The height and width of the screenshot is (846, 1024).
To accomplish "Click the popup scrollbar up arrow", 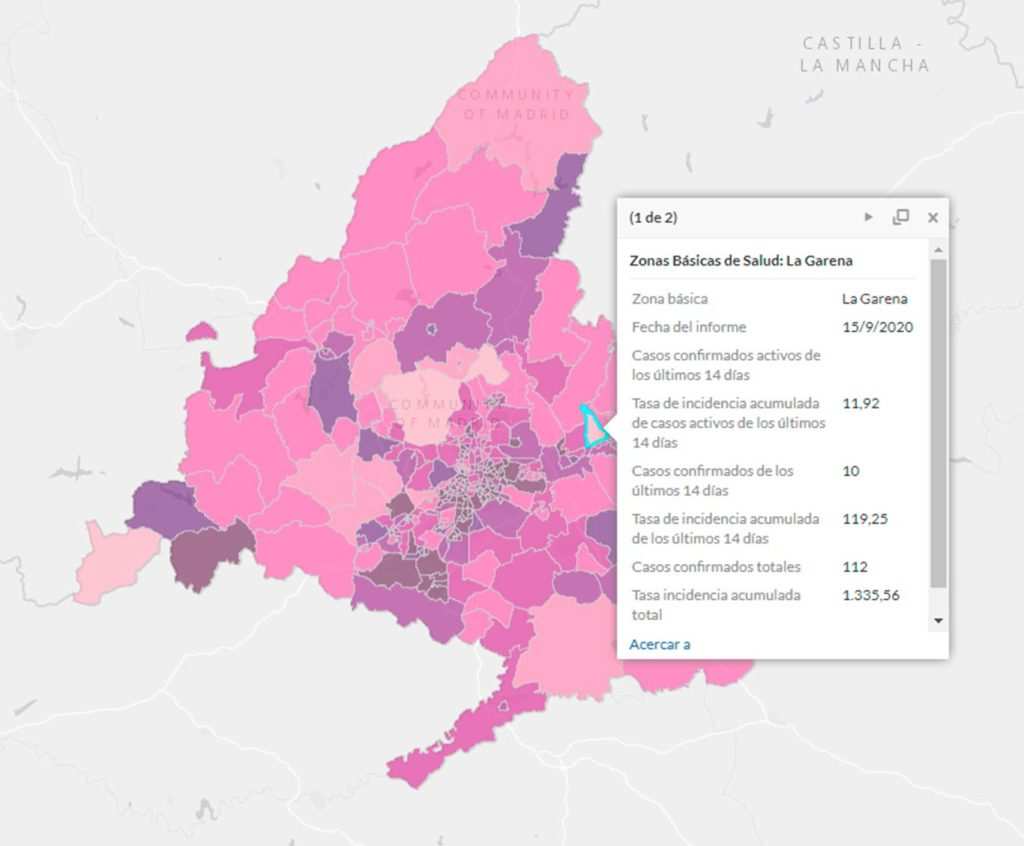I will [x=937, y=248].
